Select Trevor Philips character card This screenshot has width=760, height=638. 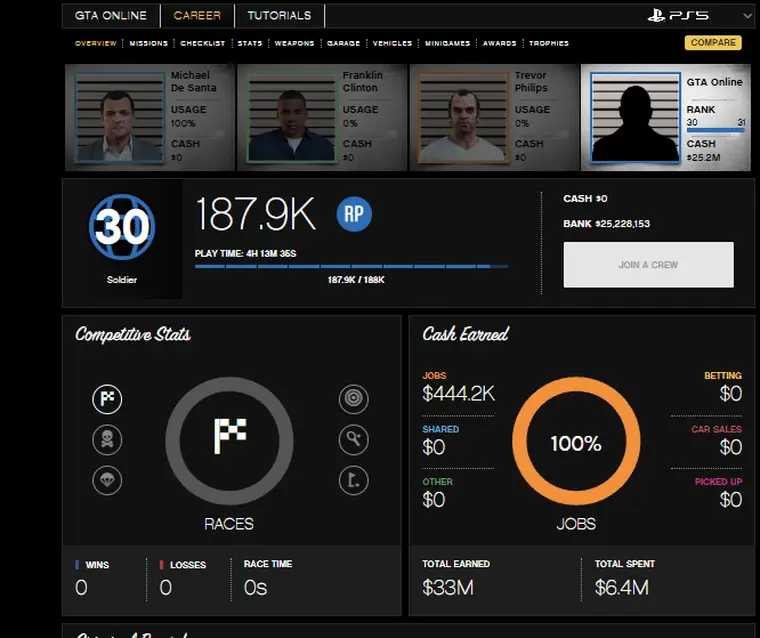pyautogui.click(x=494, y=117)
